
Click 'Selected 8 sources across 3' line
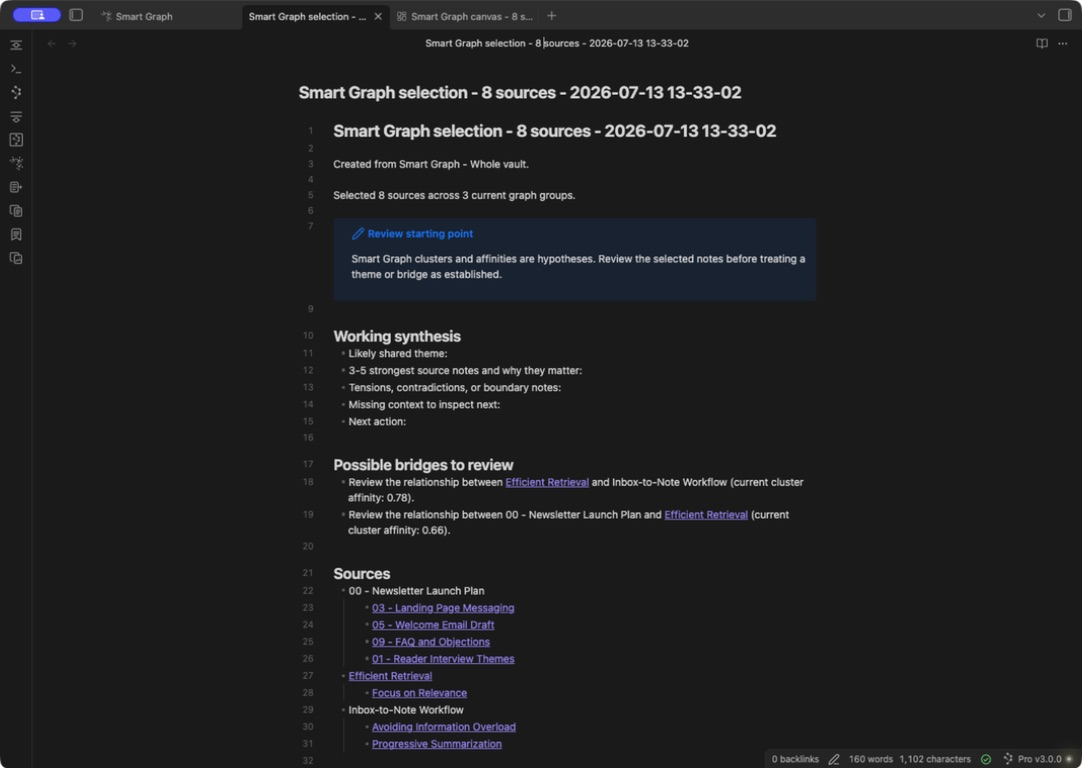pos(454,195)
